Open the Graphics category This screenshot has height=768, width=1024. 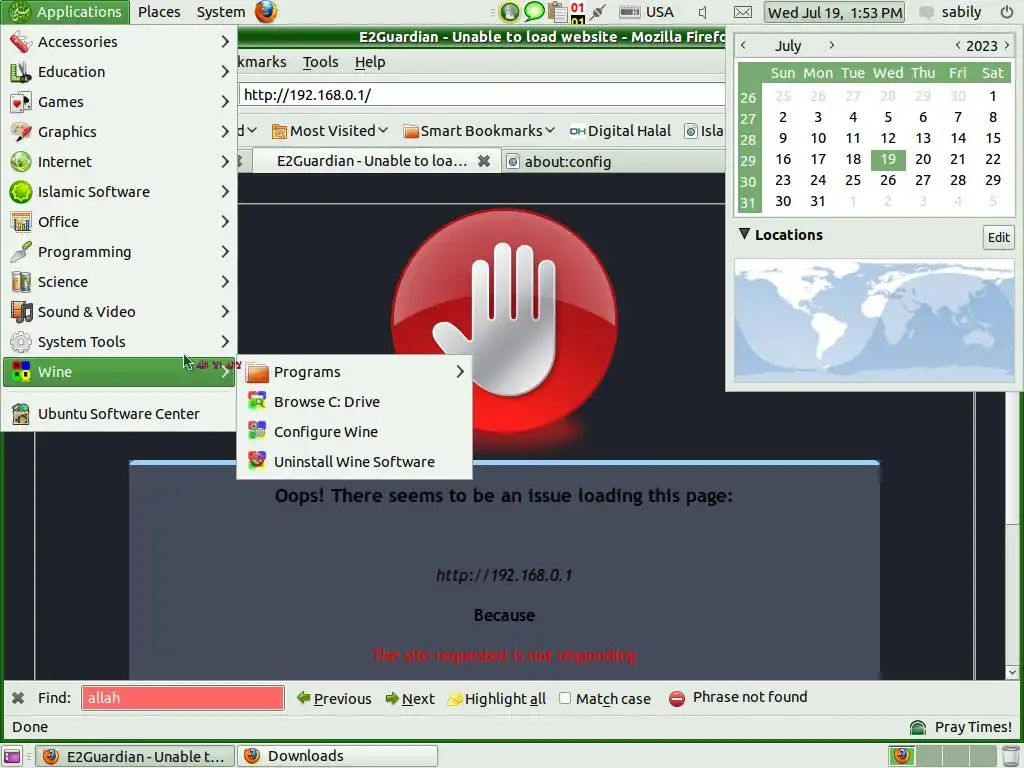[119, 132]
